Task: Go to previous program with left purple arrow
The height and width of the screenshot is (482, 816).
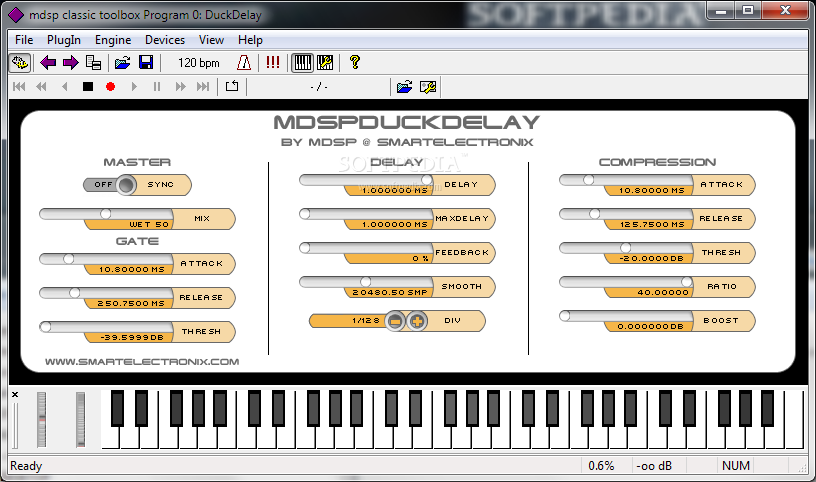Action: point(48,63)
